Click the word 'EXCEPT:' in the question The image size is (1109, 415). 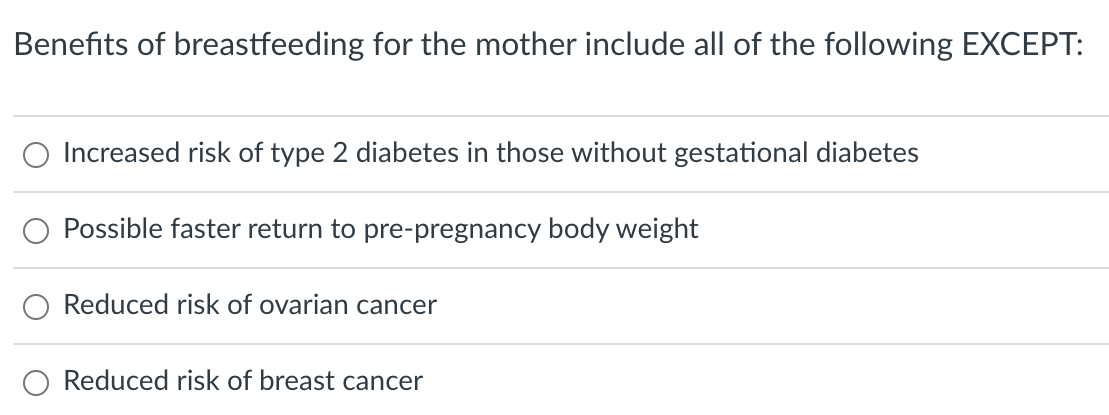[1022, 45]
